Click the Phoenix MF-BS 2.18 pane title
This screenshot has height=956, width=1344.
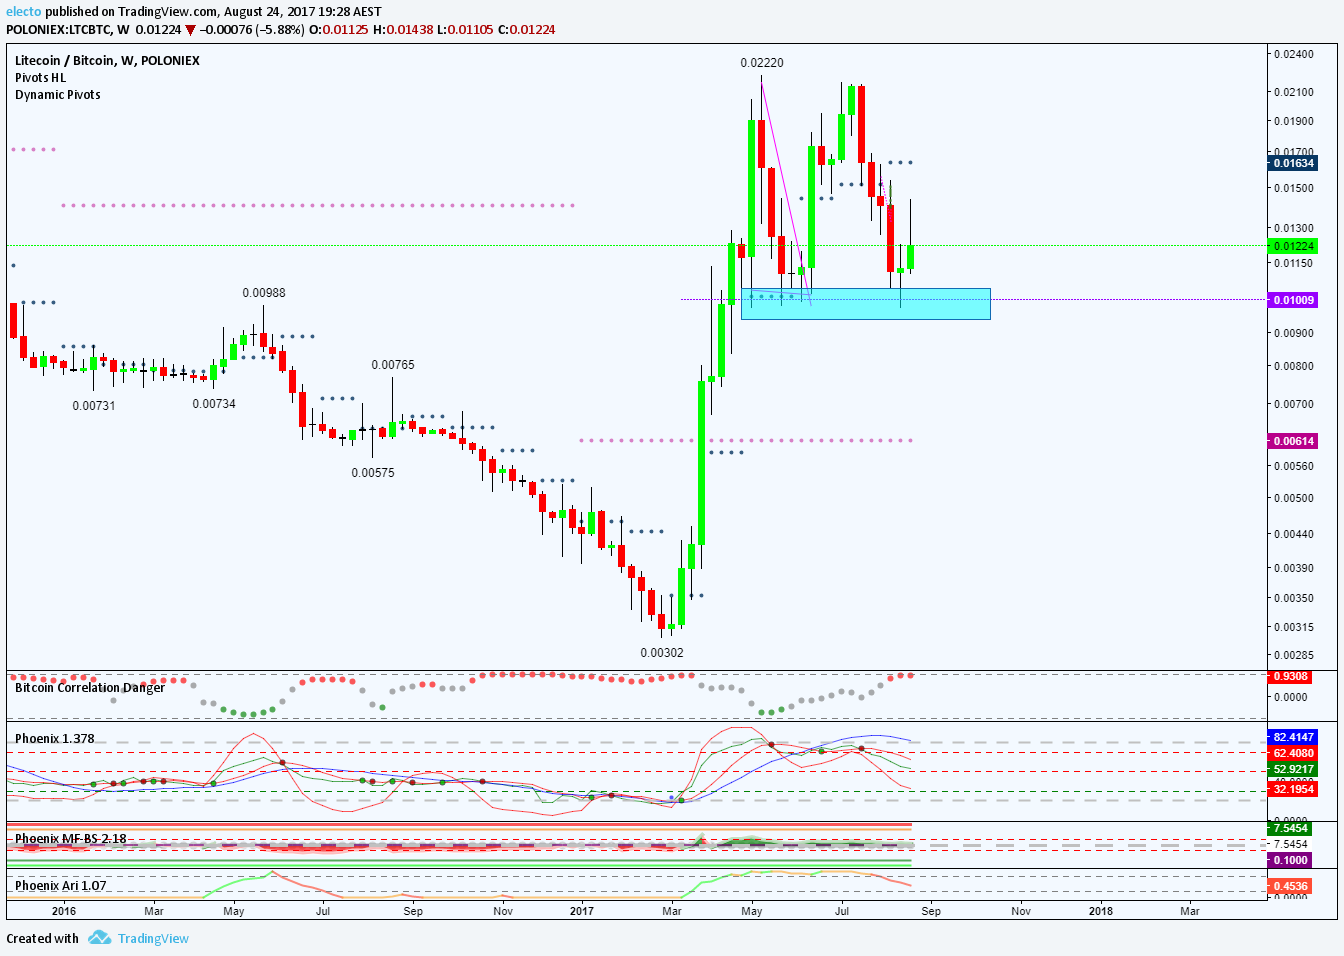click(70, 839)
